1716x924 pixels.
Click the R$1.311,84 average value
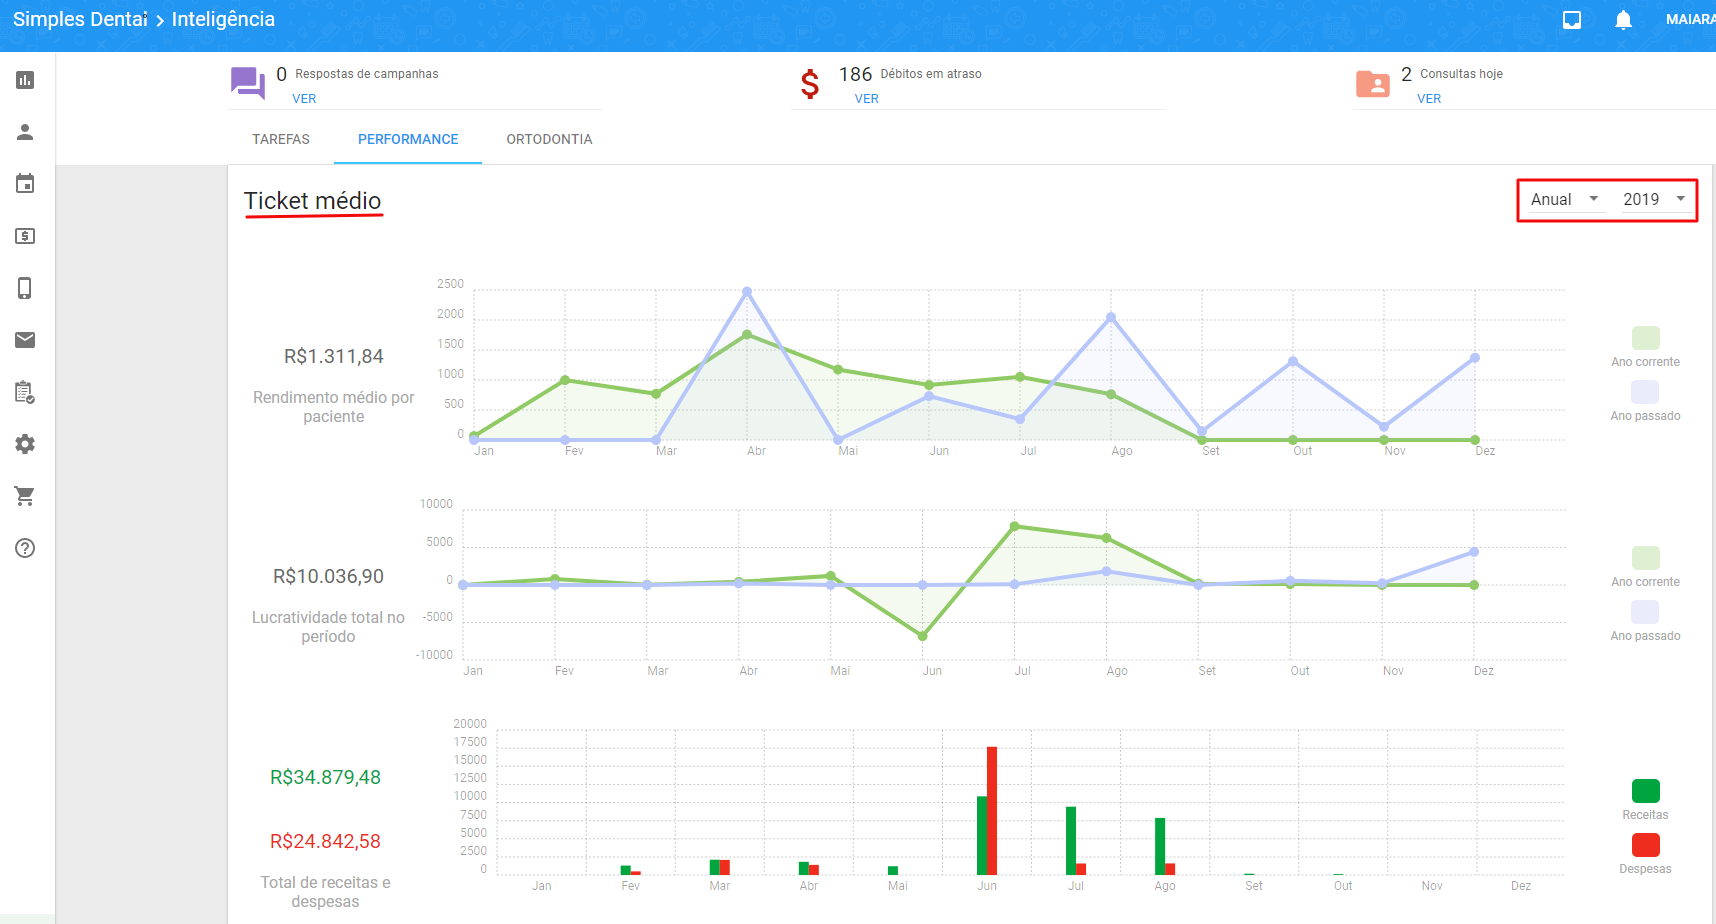coord(334,357)
